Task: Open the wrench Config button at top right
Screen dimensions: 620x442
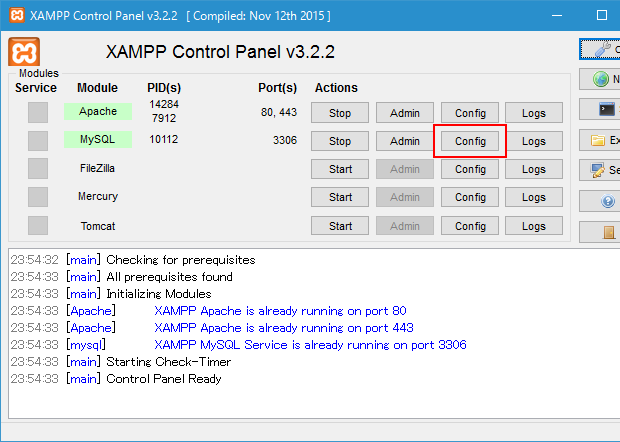Action: point(600,49)
